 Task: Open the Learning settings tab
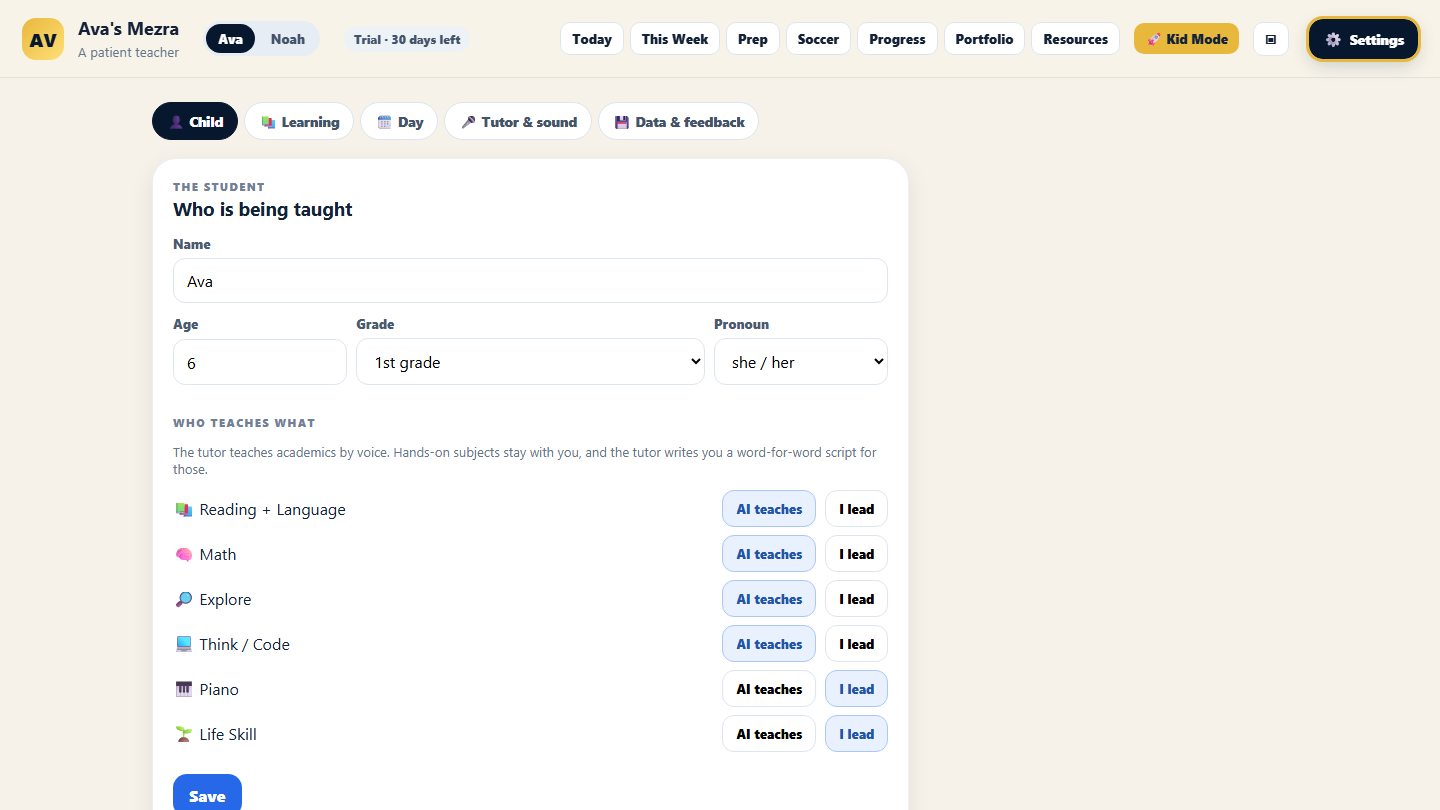299,122
